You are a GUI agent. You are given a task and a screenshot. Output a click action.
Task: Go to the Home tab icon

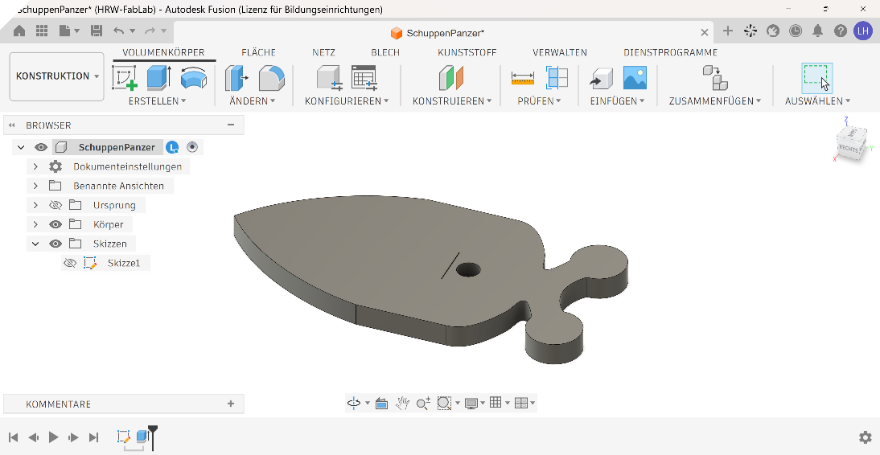pos(20,31)
